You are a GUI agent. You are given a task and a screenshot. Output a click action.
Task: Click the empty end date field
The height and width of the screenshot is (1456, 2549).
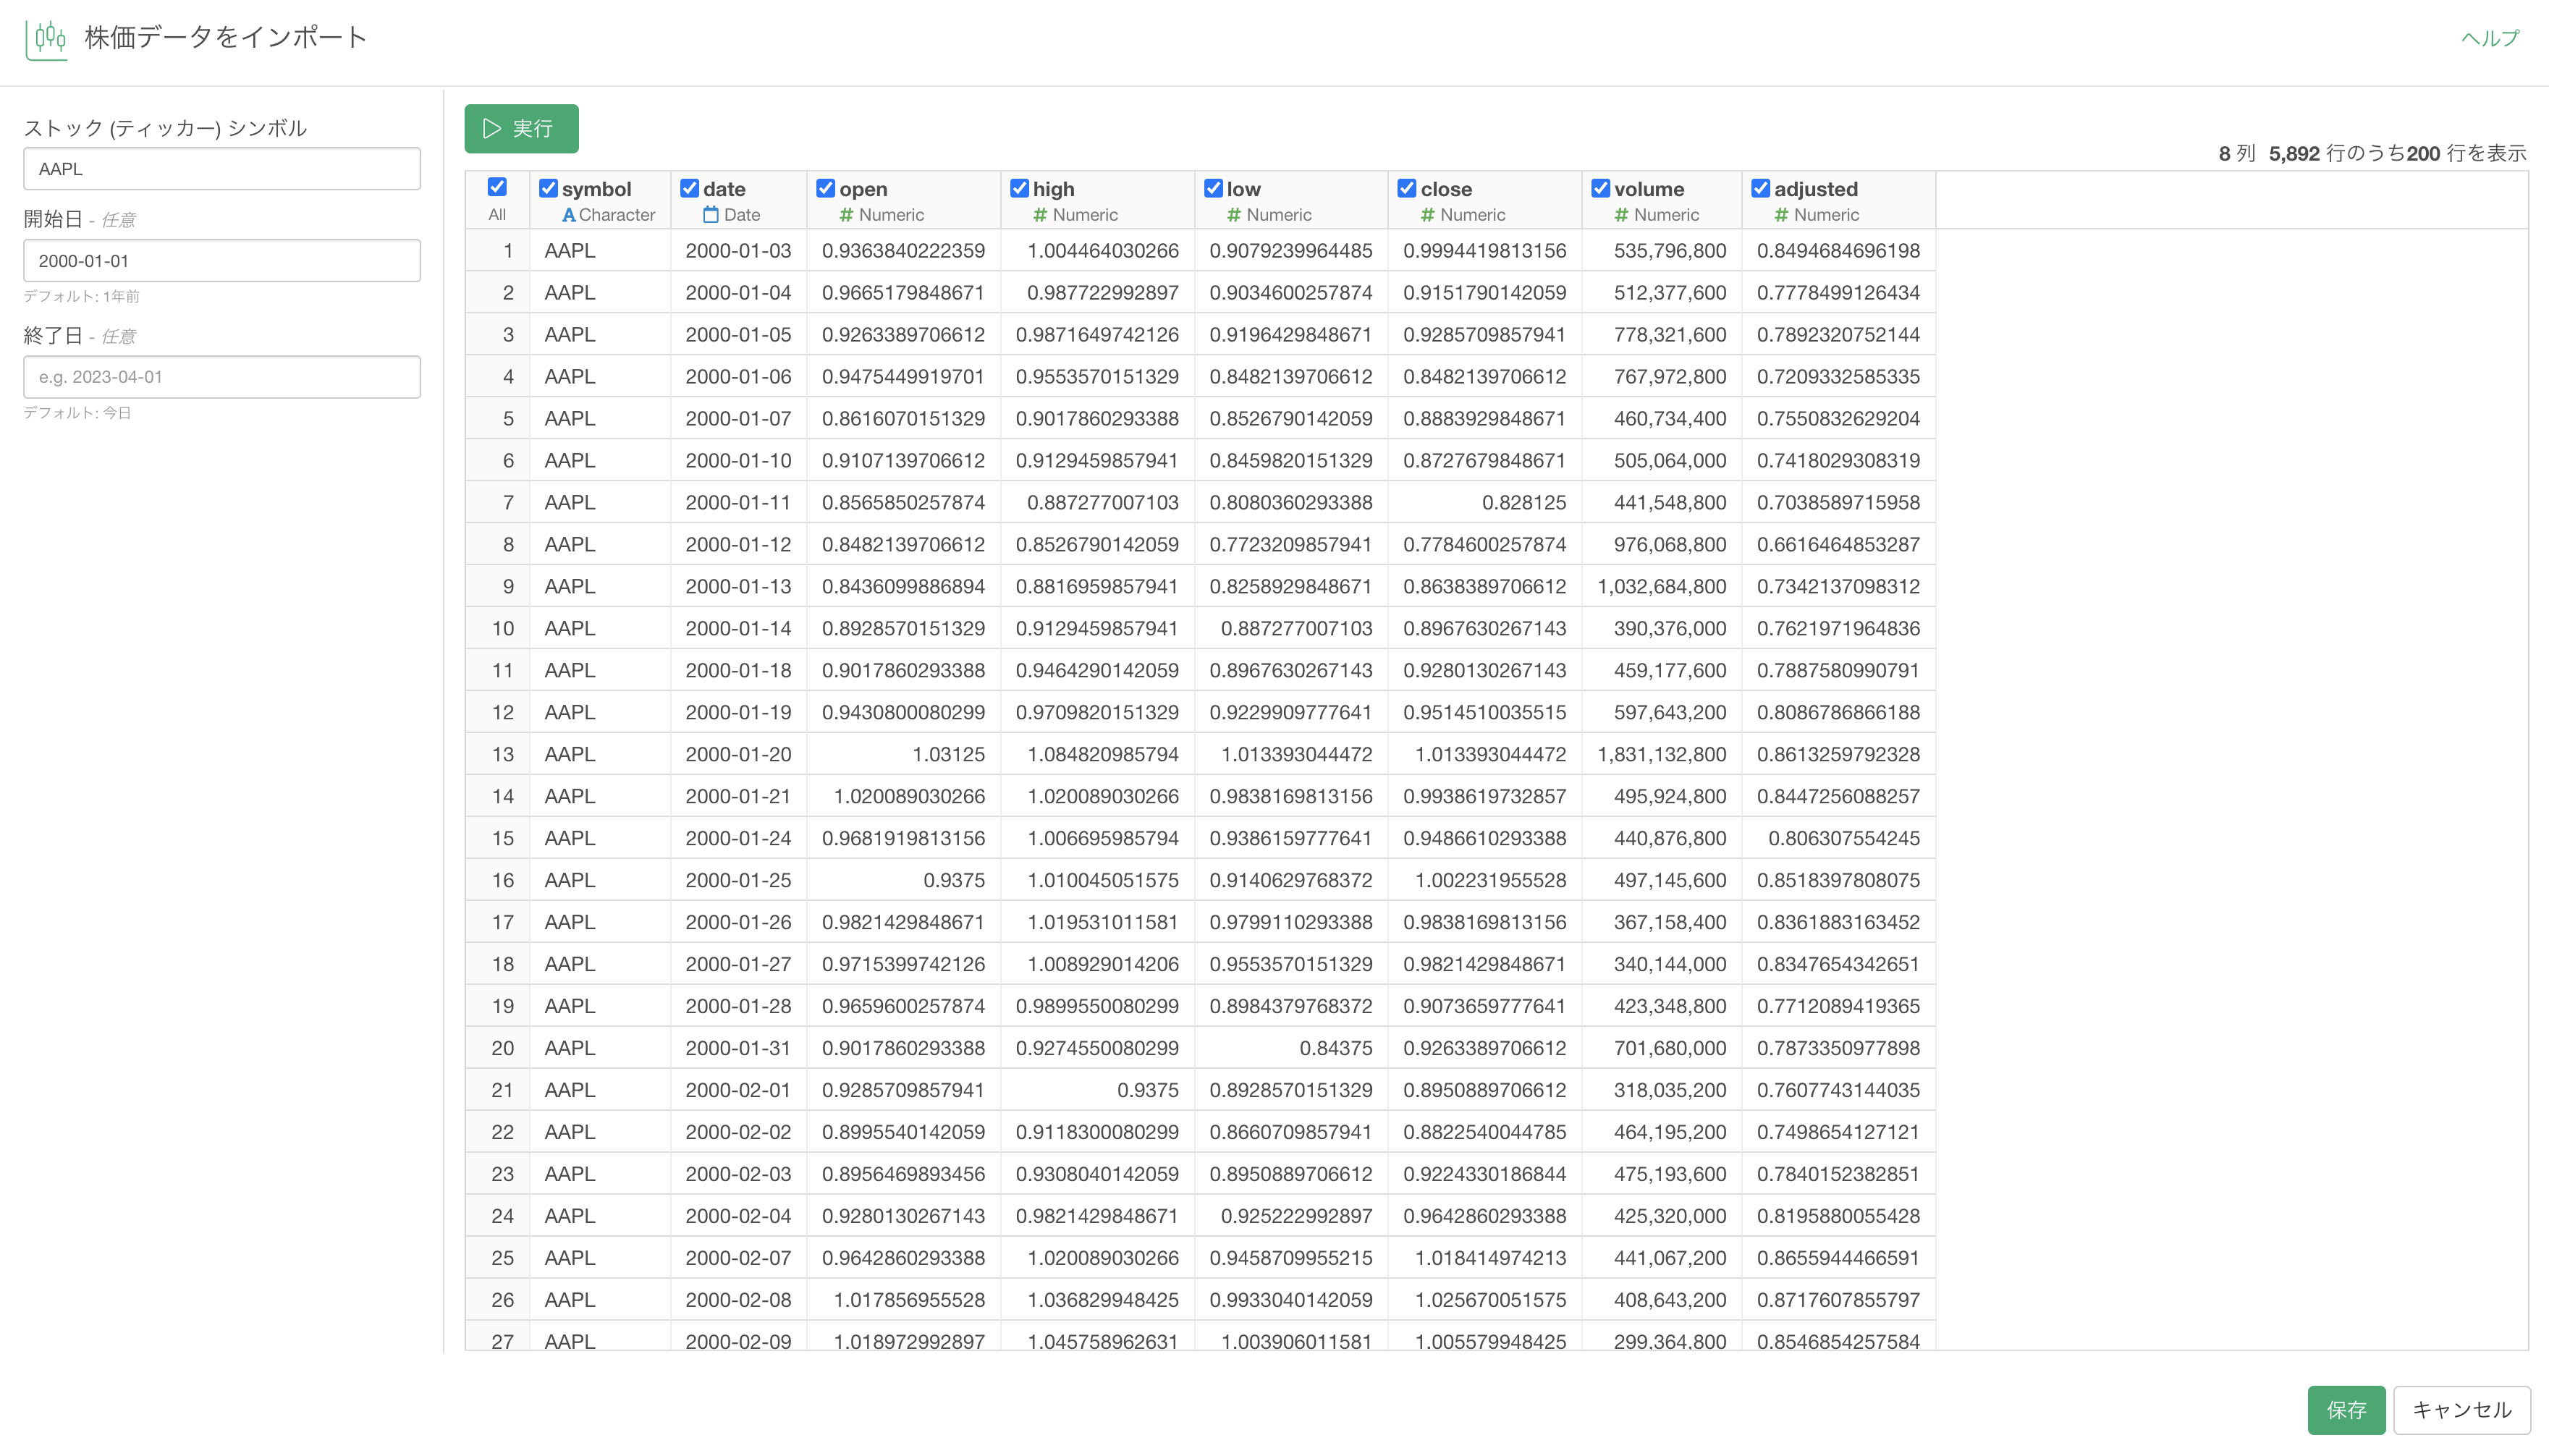pos(222,377)
